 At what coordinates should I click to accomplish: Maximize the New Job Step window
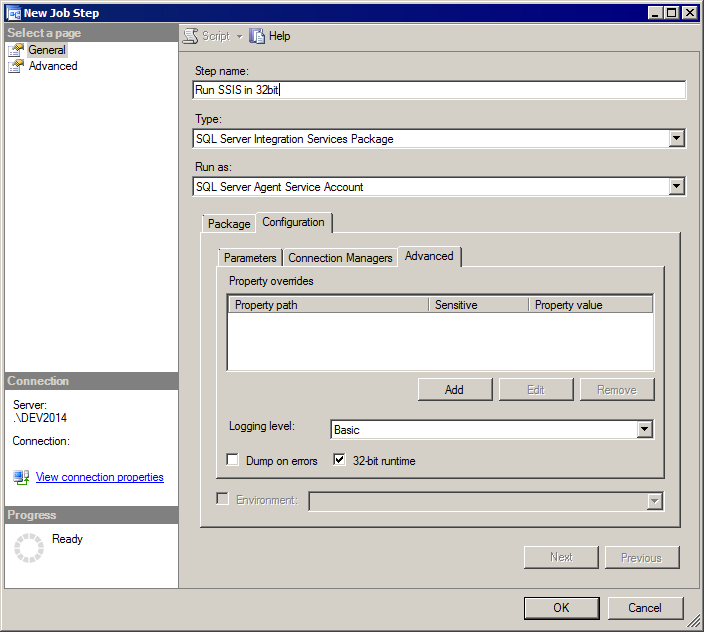[672, 13]
